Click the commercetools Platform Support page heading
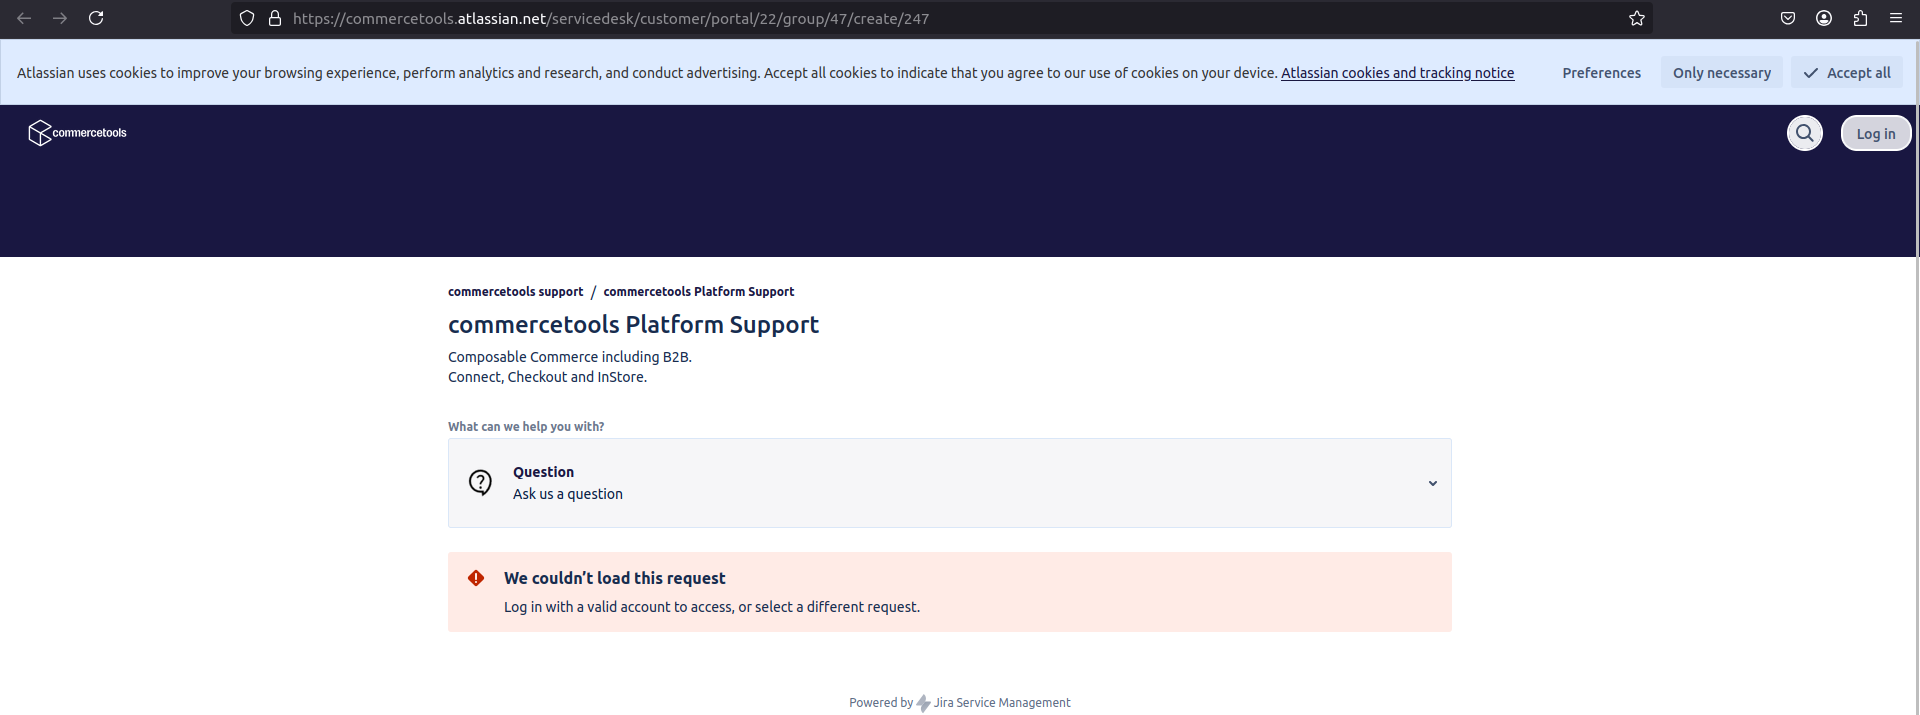The width and height of the screenshot is (1920, 715). [633, 325]
